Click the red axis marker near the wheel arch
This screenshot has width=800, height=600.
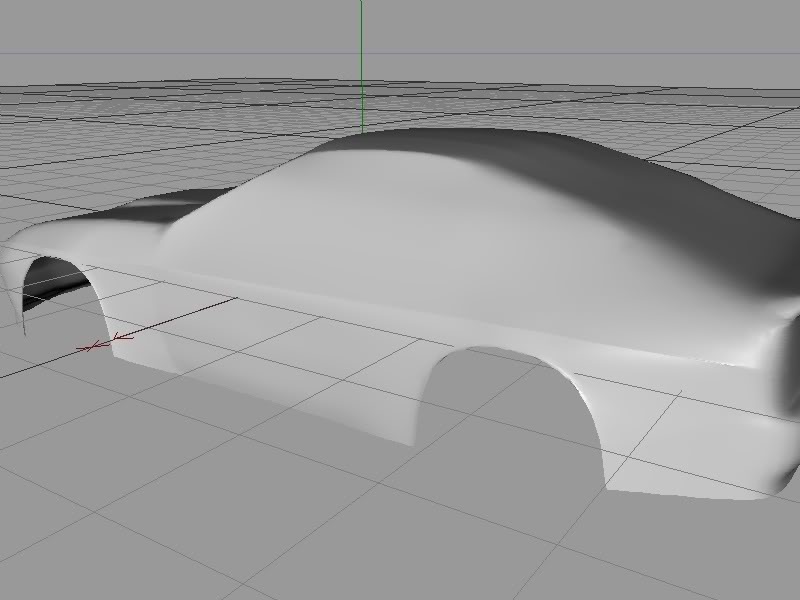[105, 342]
